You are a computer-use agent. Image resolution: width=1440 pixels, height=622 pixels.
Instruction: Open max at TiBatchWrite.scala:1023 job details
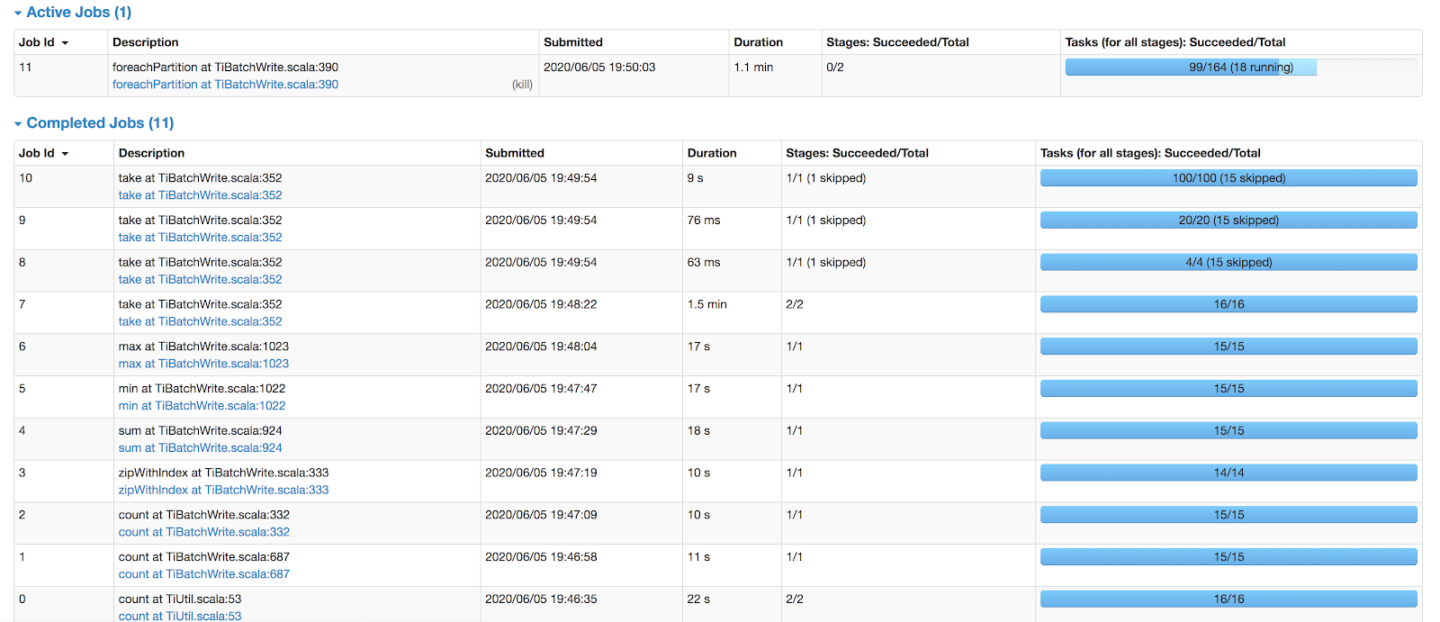click(203, 363)
